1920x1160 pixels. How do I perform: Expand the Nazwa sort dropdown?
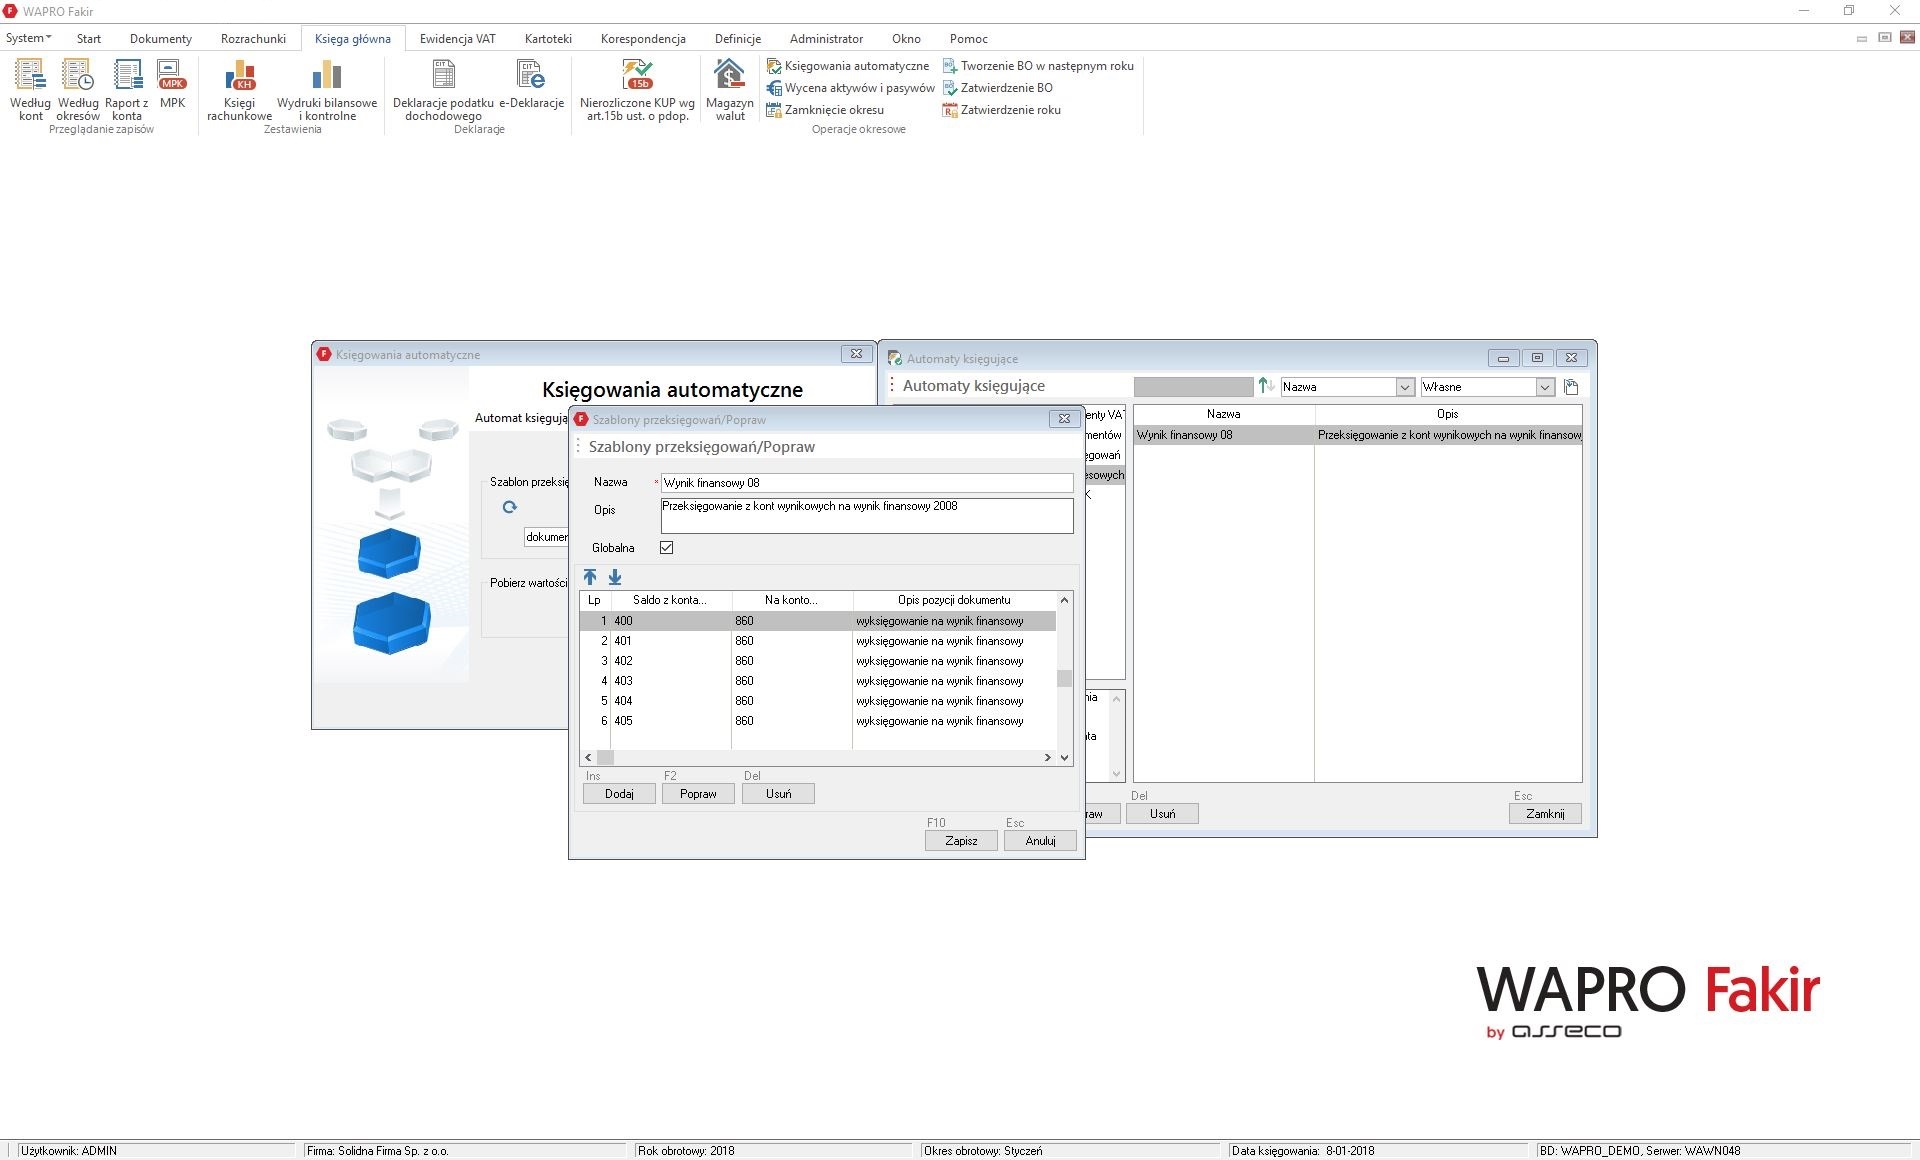tap(1404, 387)
